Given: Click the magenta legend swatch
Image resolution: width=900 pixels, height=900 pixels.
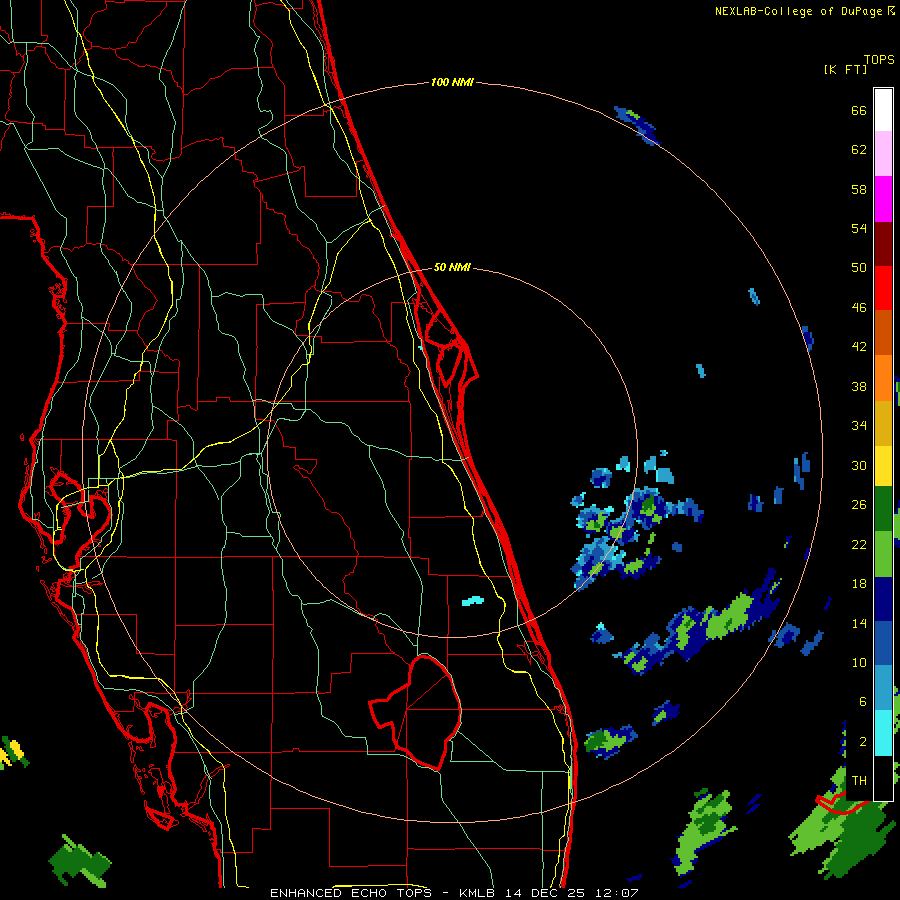Looking at the screenshot, I should (x=883, y=199).
